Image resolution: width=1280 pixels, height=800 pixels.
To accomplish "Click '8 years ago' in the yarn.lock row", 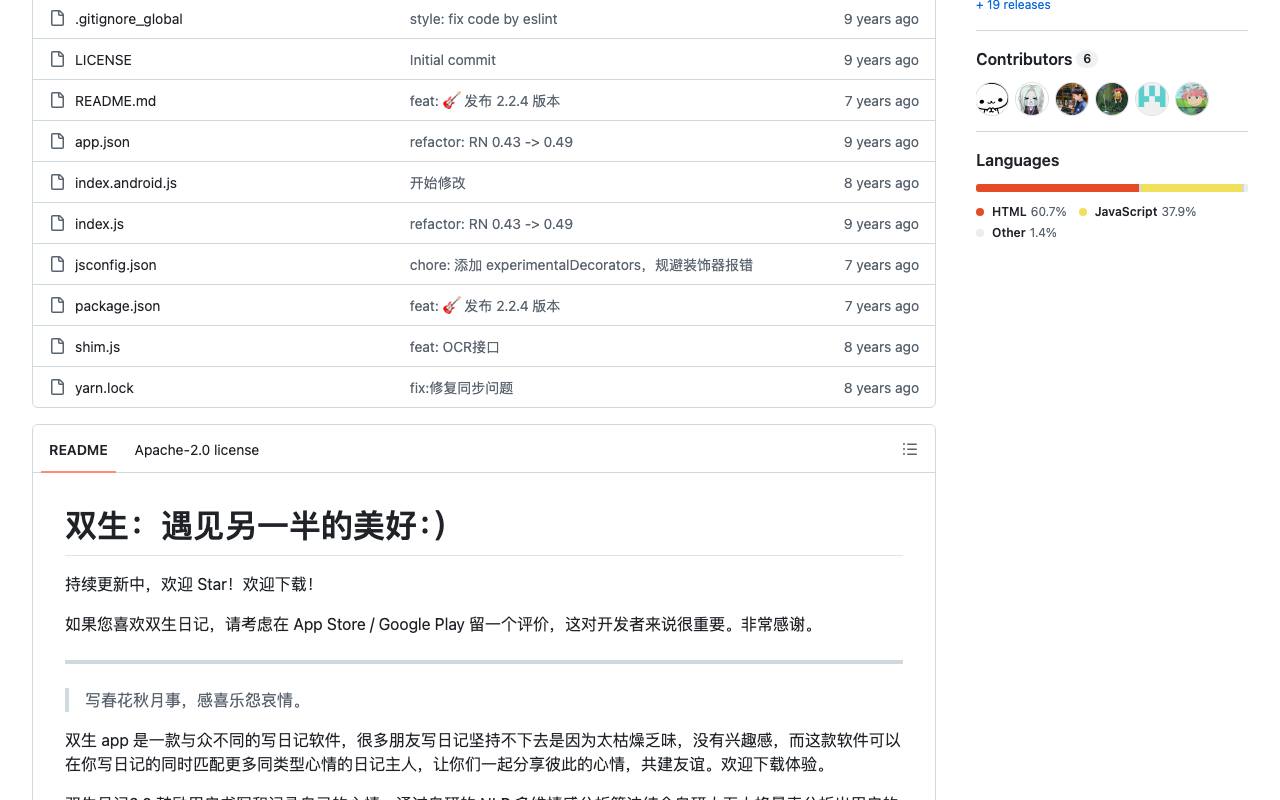I will click(881, 388).
